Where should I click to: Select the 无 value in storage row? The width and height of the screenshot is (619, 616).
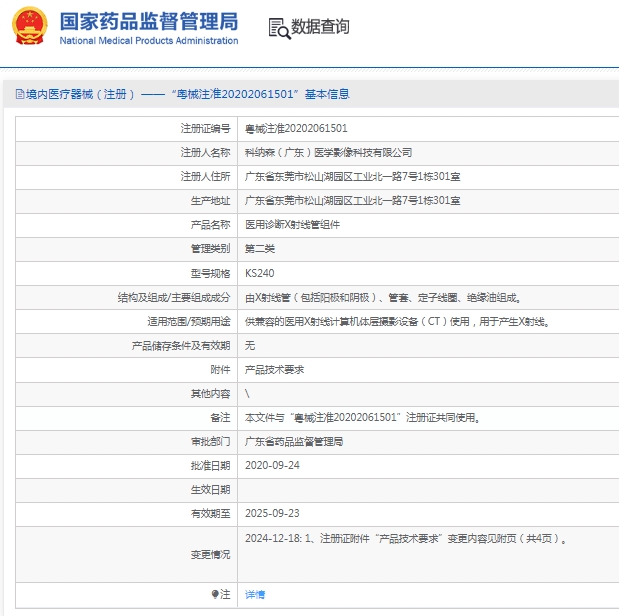coord(250,346)
